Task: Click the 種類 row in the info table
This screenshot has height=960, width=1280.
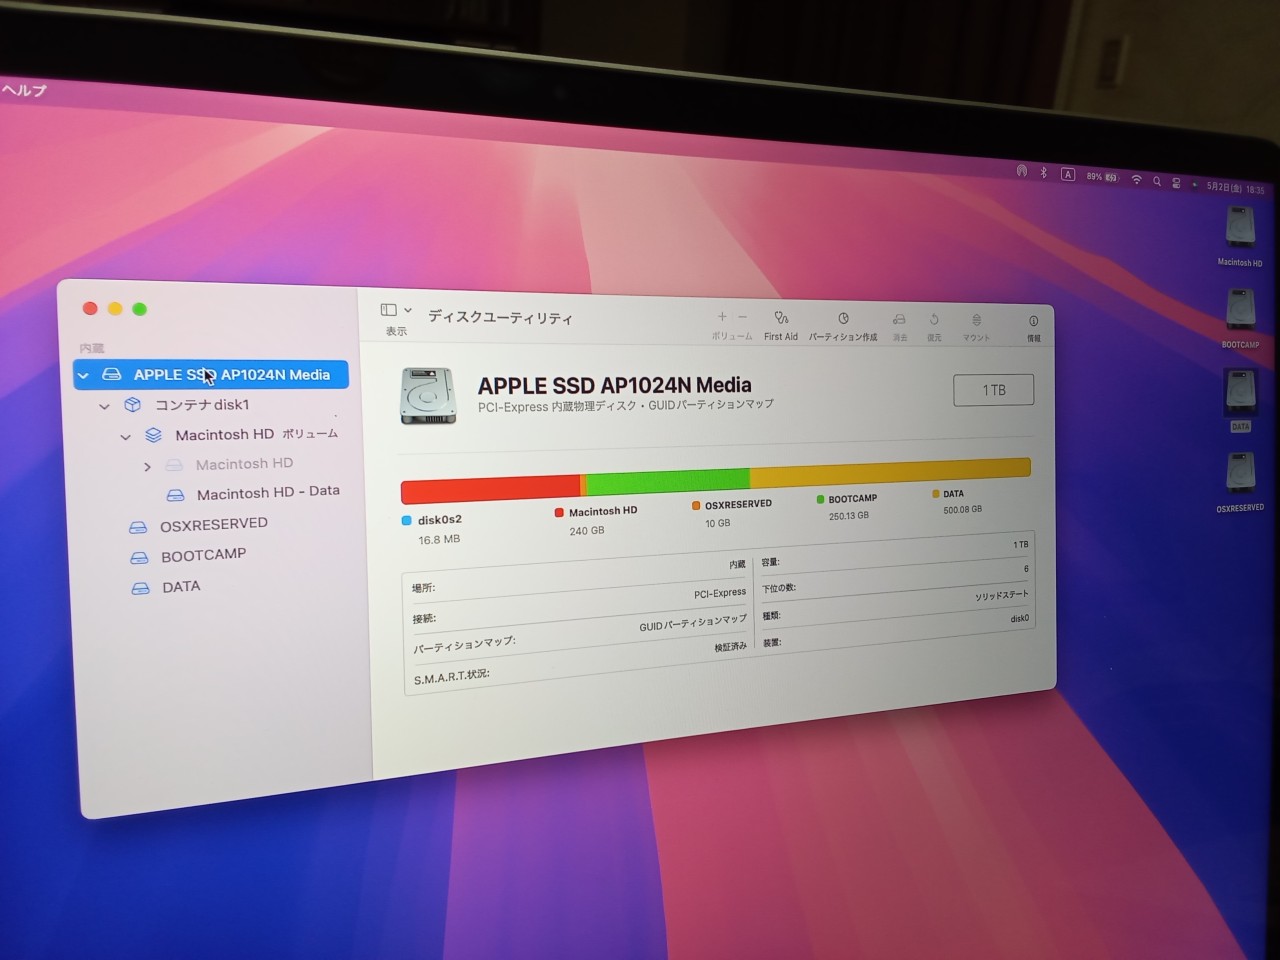Action: click(895, 605)
